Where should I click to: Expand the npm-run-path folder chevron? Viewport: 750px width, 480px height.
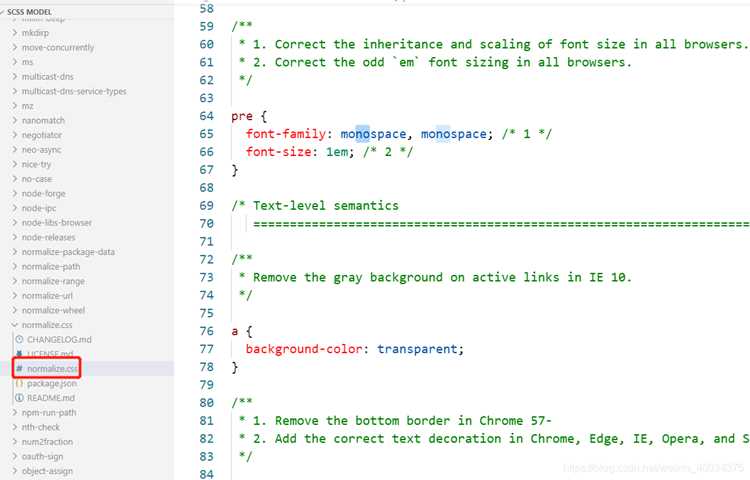click(x=15, y=412)
